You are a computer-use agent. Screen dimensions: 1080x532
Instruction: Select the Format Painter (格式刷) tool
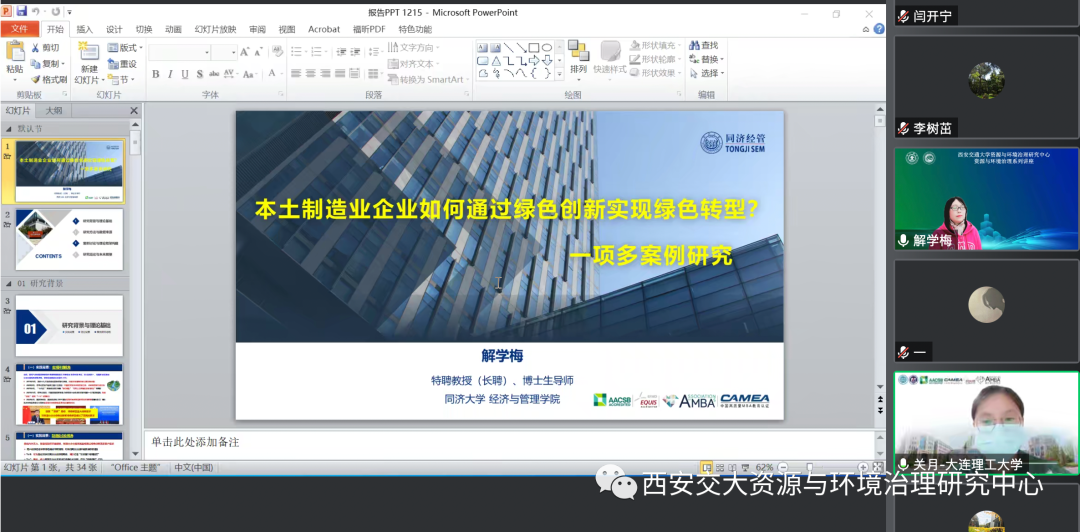(47, 79)
